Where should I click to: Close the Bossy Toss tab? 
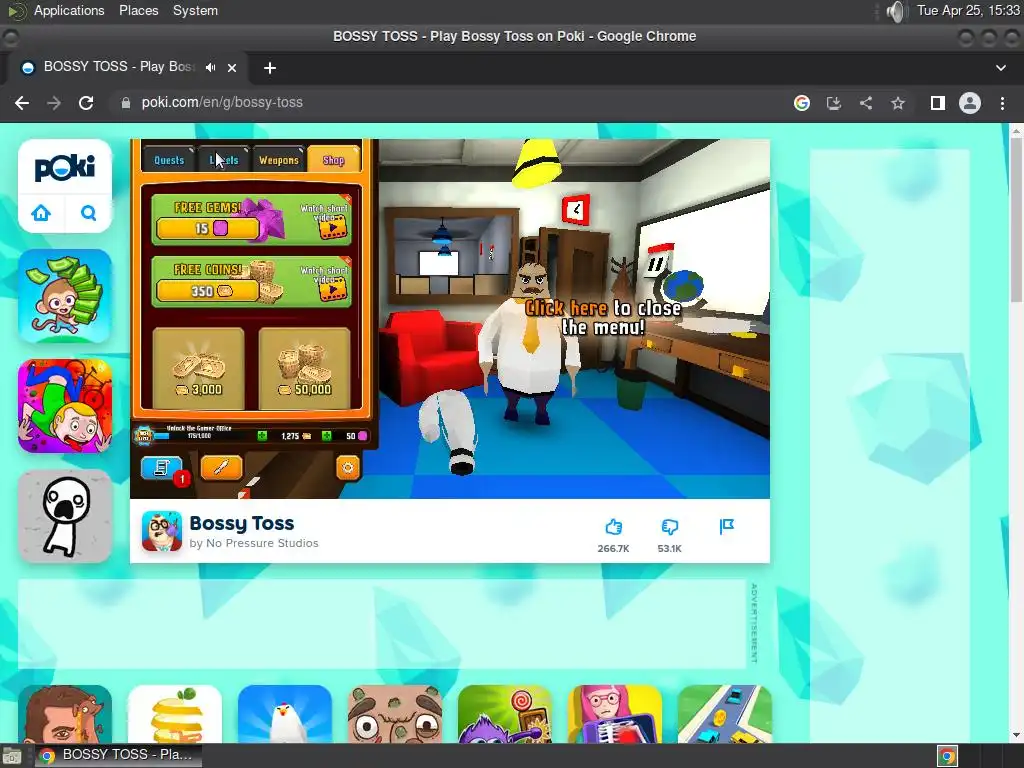pyautogui.click(x=232, y=67)
